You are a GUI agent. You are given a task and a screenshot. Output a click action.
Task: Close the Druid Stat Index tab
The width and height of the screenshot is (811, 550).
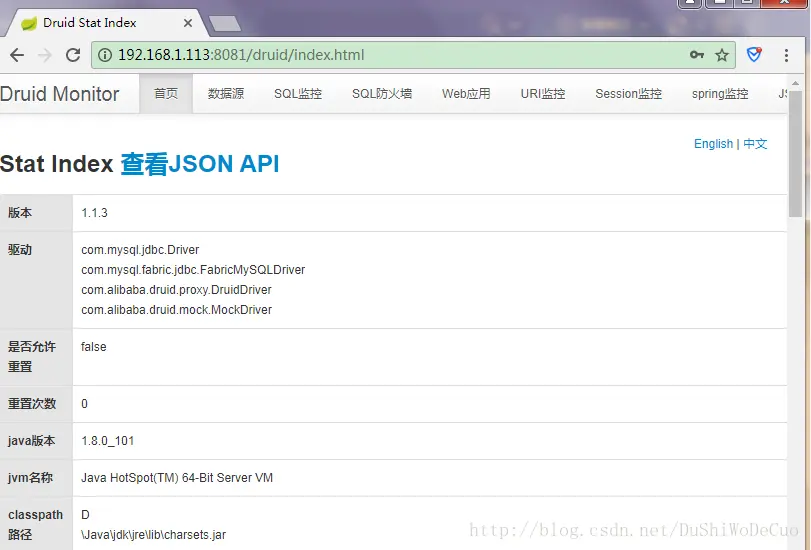tap(188, 23)
